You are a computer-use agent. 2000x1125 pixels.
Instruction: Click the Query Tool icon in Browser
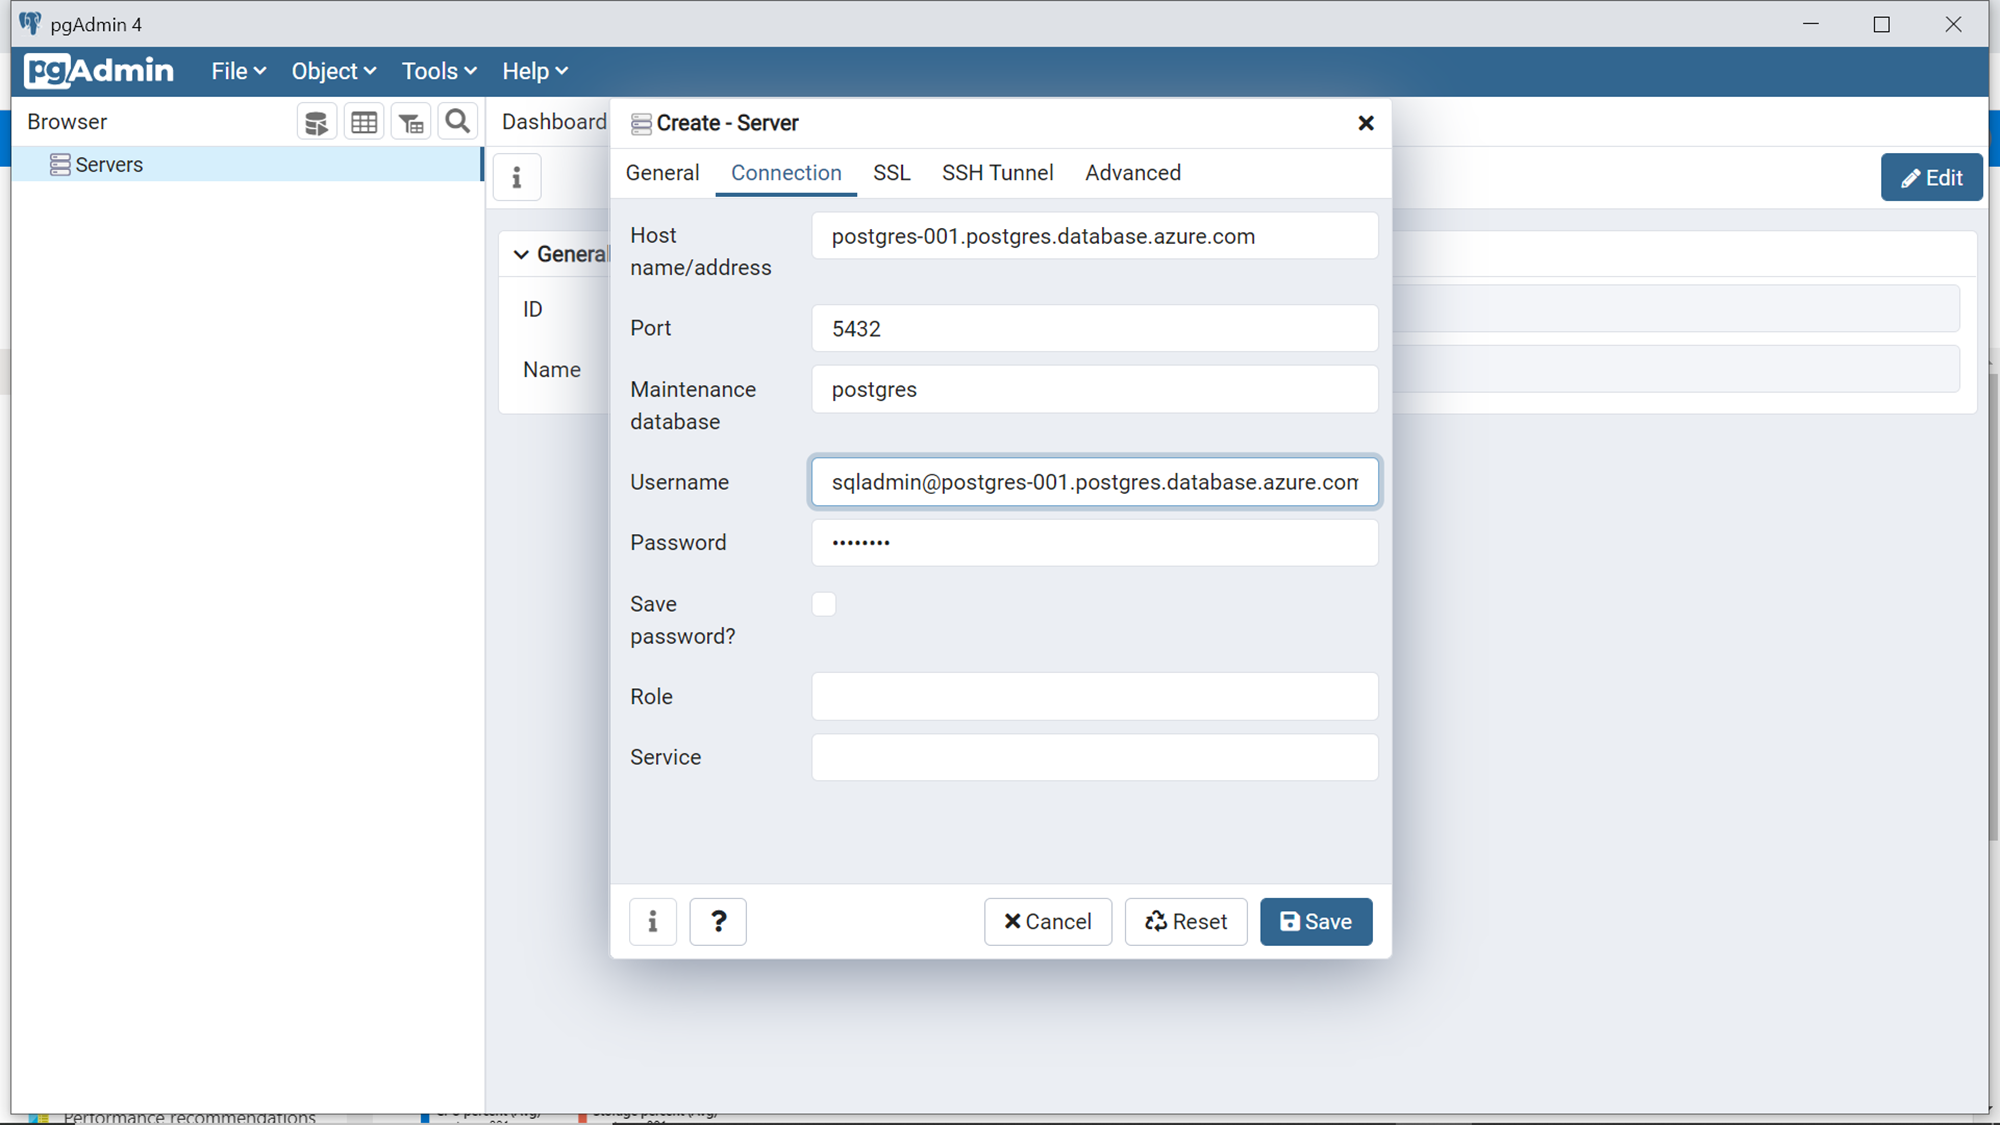click(316, 123)
